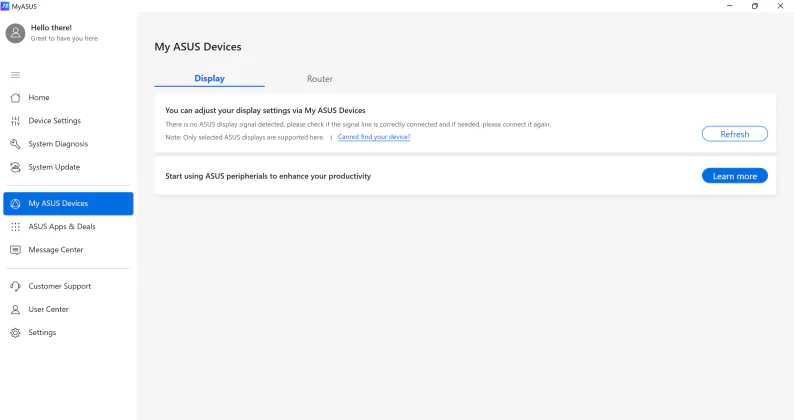The image size is (794, 420).
Task: Switch to the Router tab
Action: click(x=320, y=79)
